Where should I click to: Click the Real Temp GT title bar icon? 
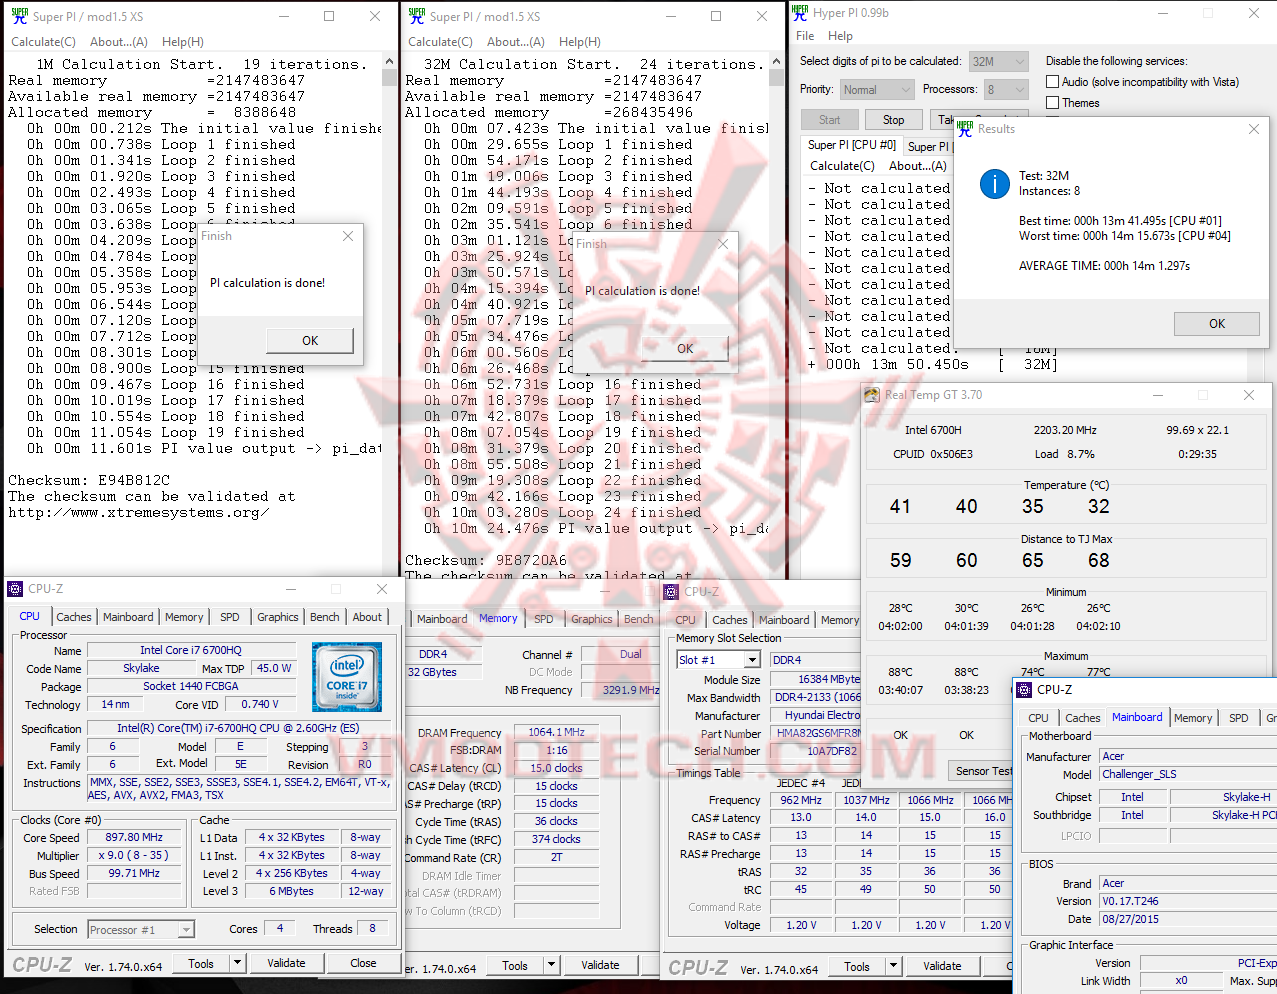coord(872,395)
